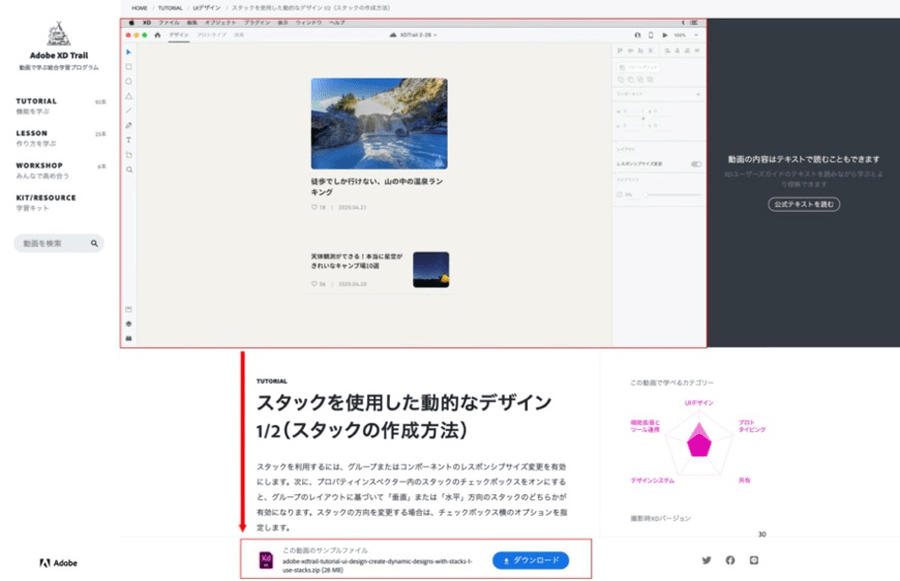Open the XD application menu
The width and height of the screenshot is (900, 581).
point(146,23)
